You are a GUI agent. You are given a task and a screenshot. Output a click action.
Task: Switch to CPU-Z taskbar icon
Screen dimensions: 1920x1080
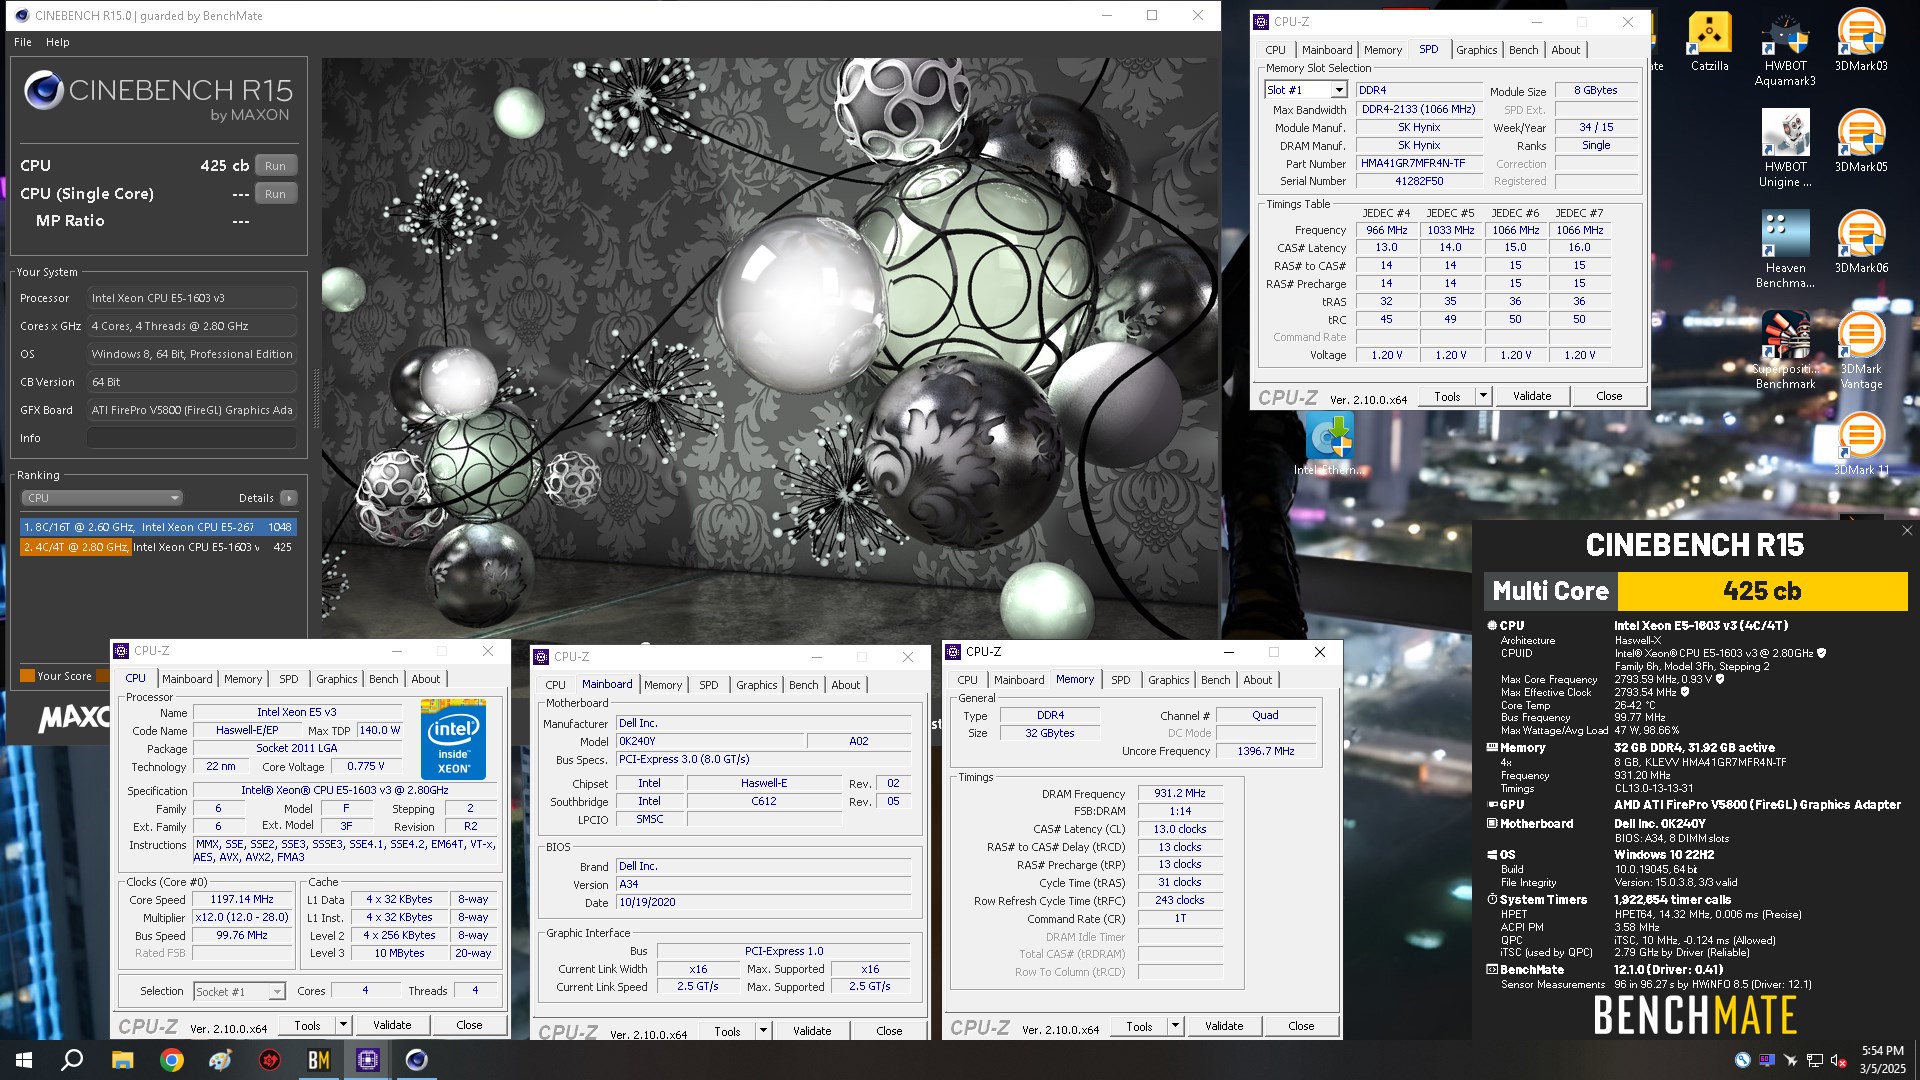[x=368, y=1060]
